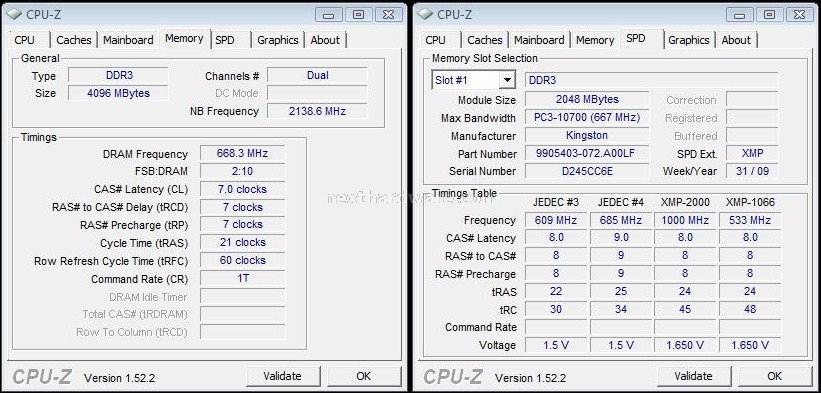The width and height of the screenshot is (821, 393).
Task: Open About tab in left CPU-Z window
Action: tap(325, 40)
